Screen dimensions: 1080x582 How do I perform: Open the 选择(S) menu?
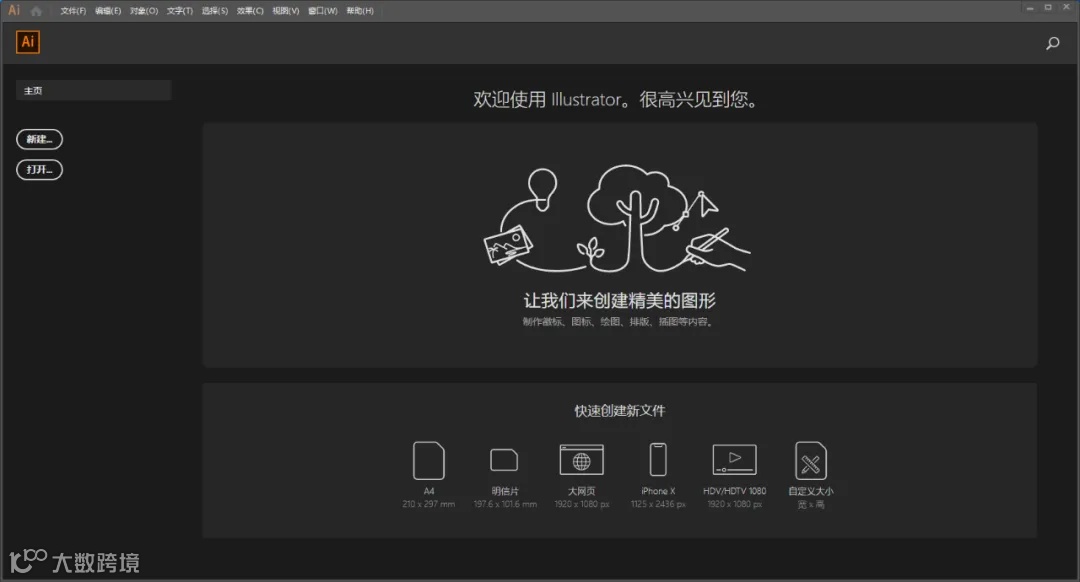[215, 11]
